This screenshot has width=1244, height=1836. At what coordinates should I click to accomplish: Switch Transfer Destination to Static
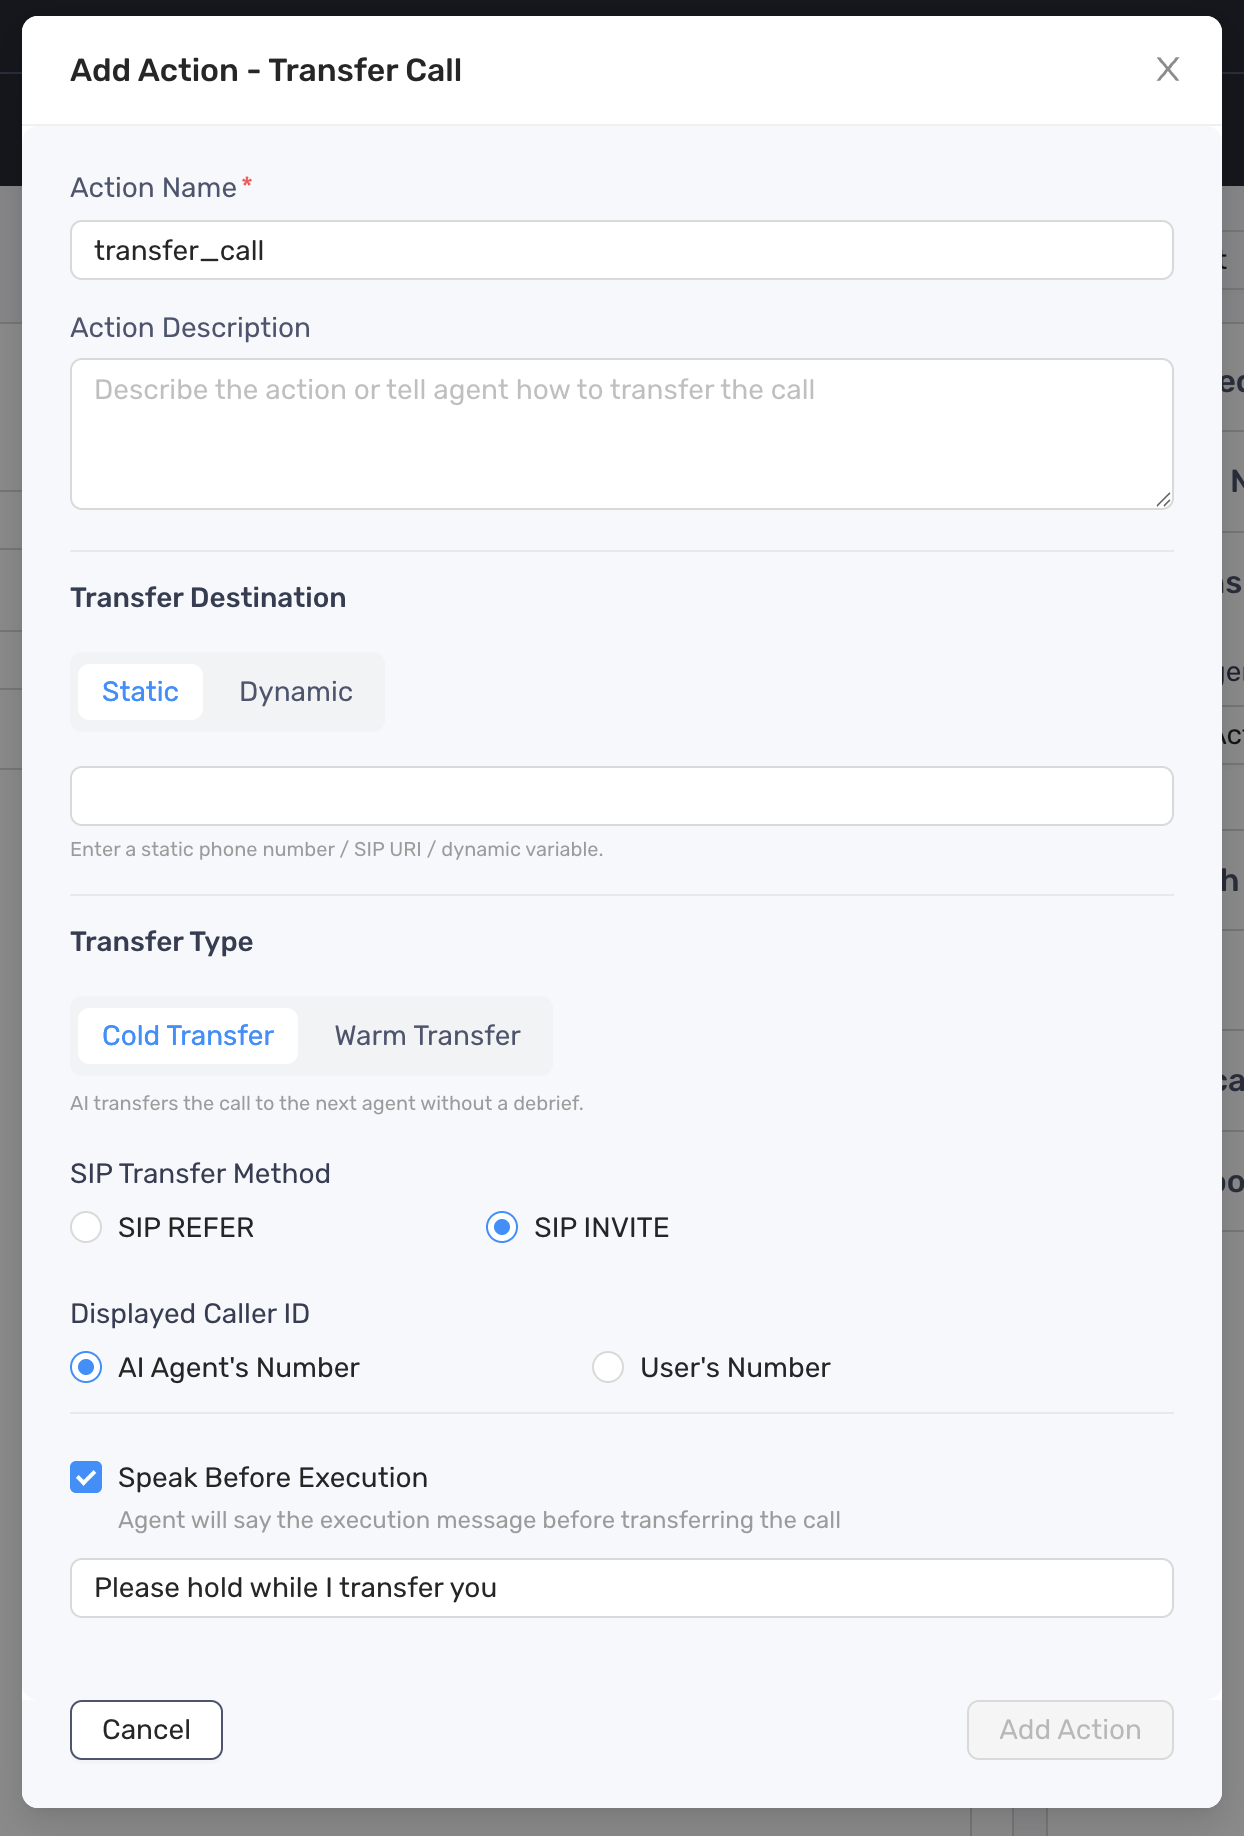(140, 692)
